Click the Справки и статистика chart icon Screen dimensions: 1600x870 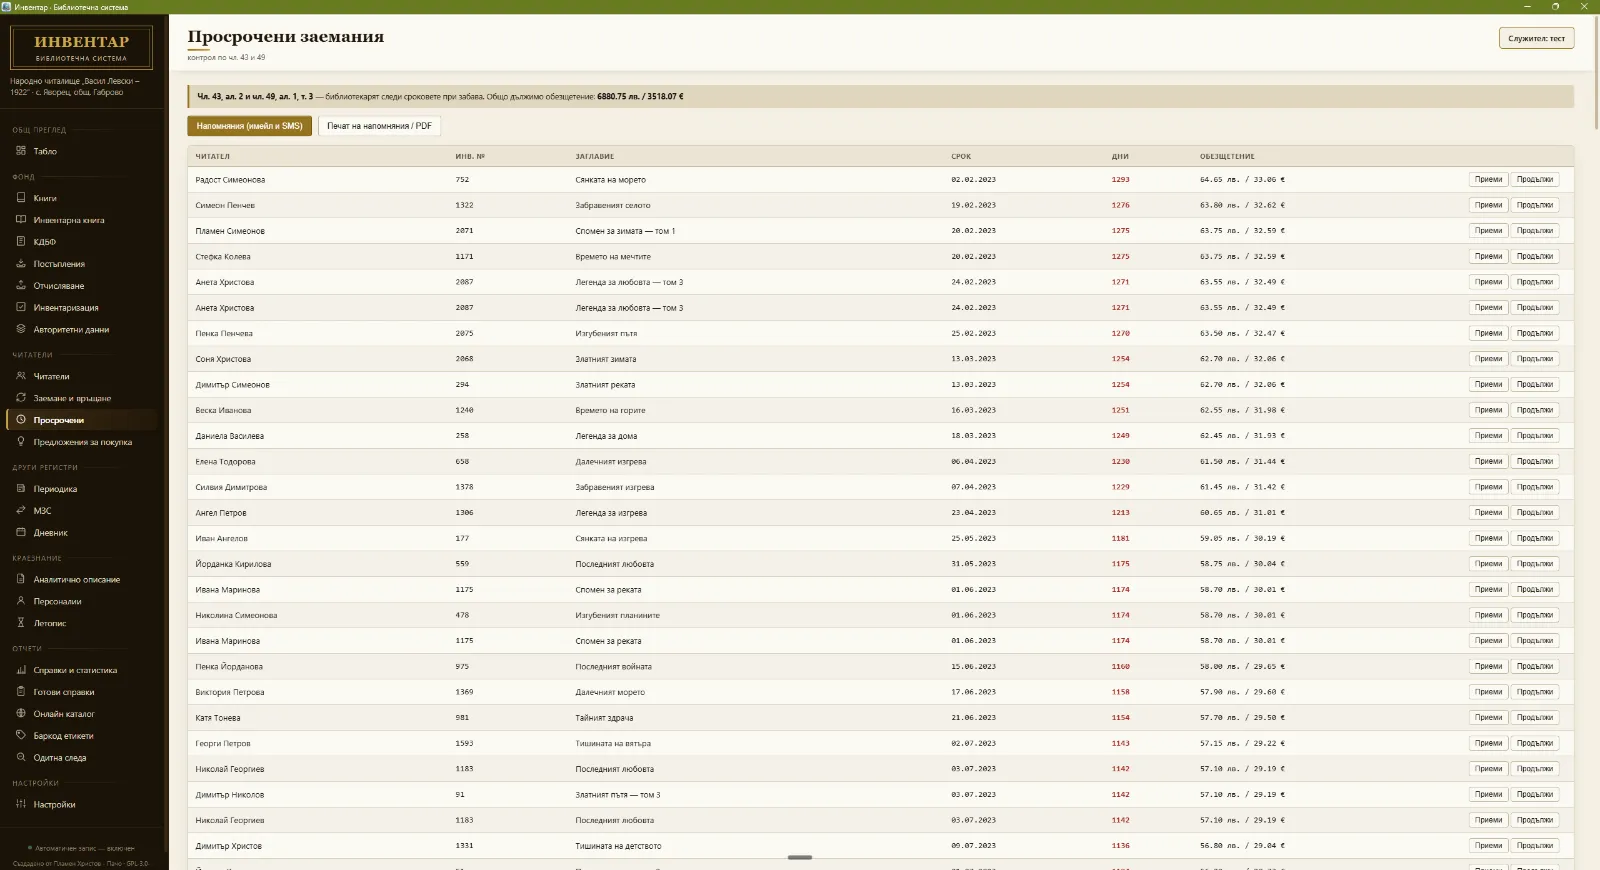(21, 670)
